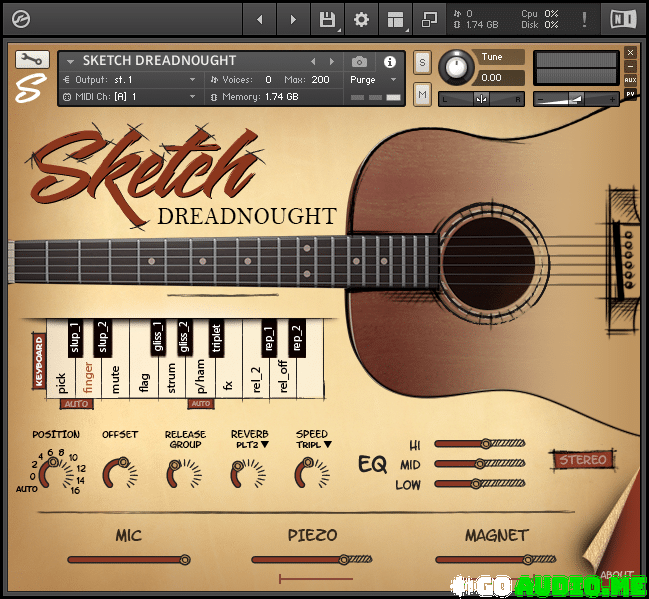Toggle AUTO under the p/ham key
The width and height of the screenshot is (649, 599).
[x=201, y=404]
